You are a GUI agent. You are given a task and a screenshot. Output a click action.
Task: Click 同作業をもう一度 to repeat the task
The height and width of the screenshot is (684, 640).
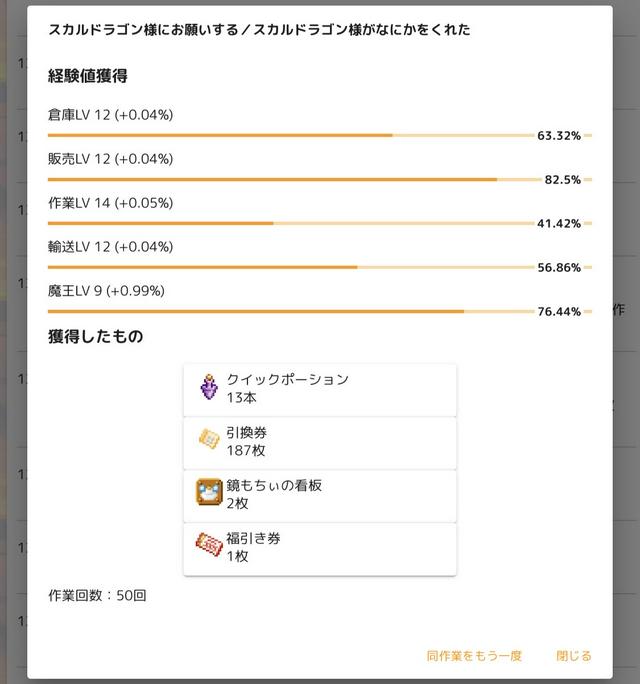pos(474,656)
